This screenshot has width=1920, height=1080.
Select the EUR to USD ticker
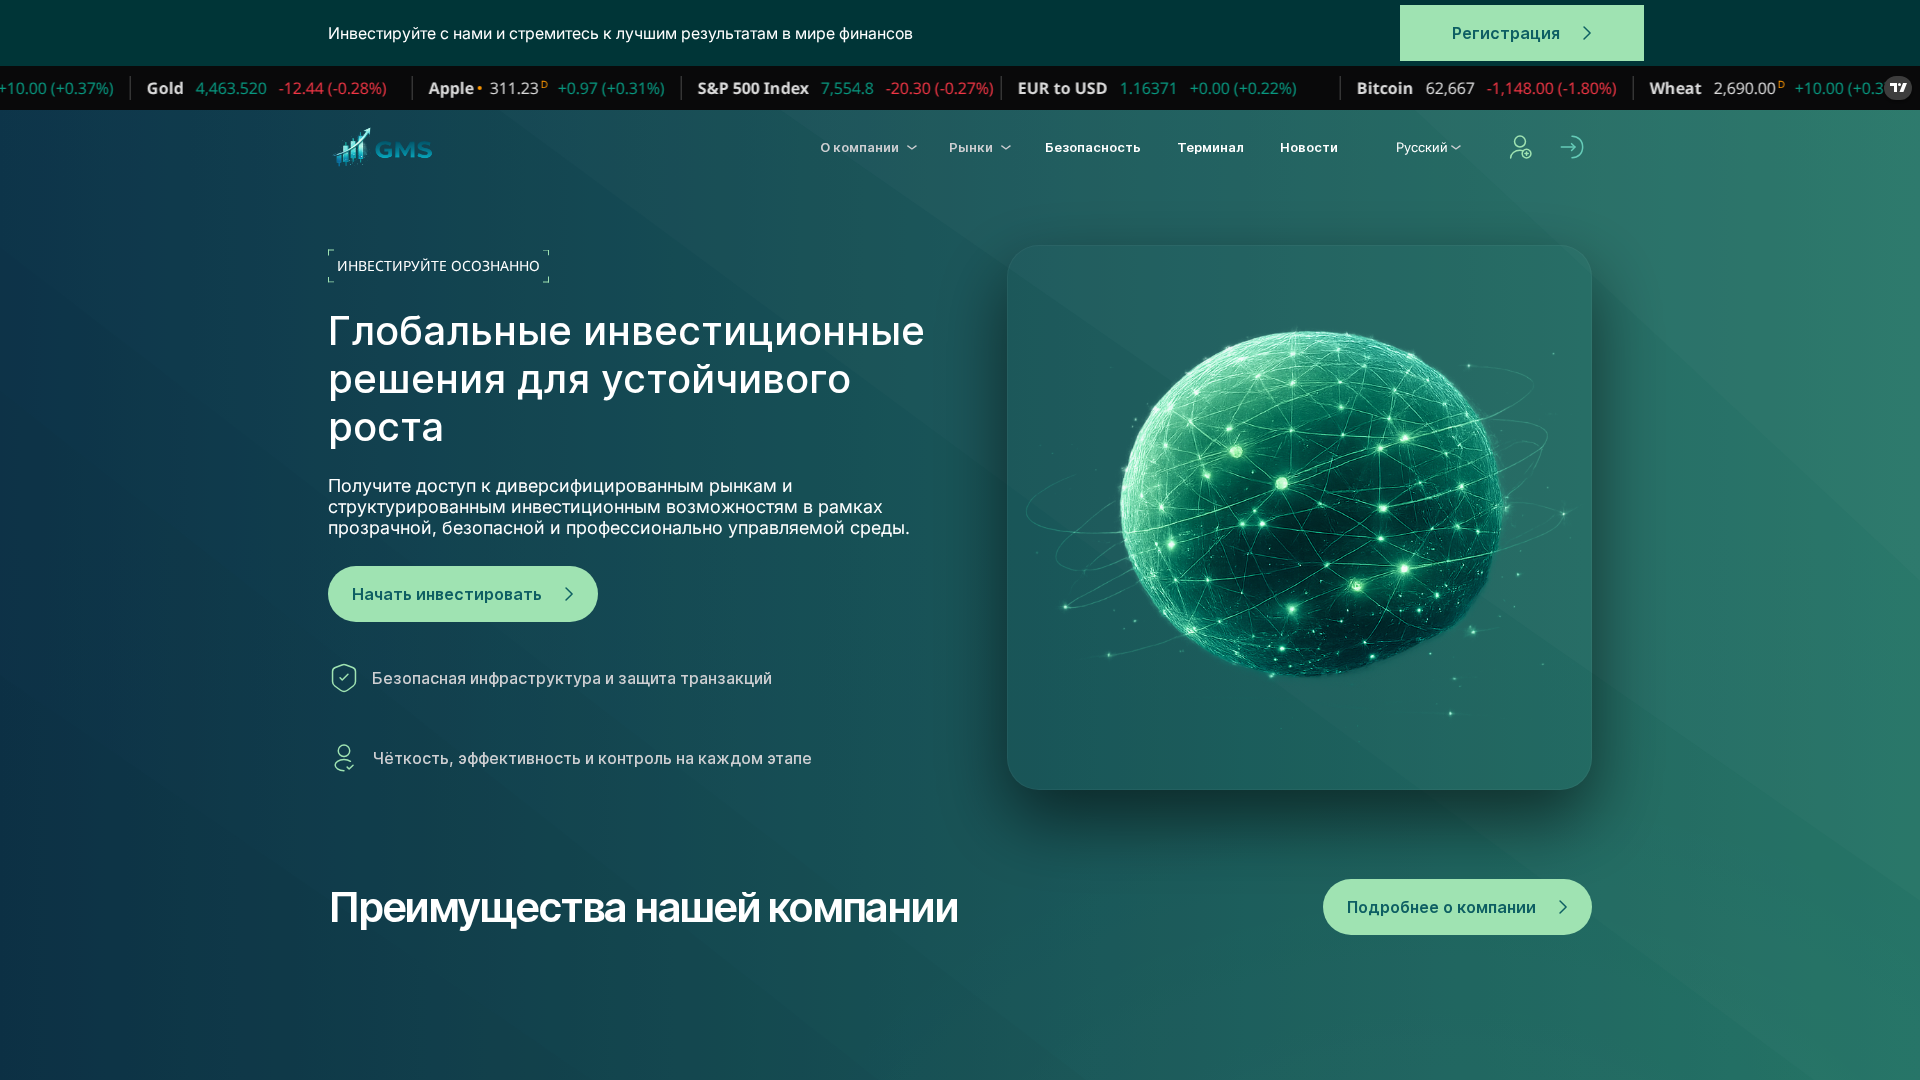(1157, 88)
